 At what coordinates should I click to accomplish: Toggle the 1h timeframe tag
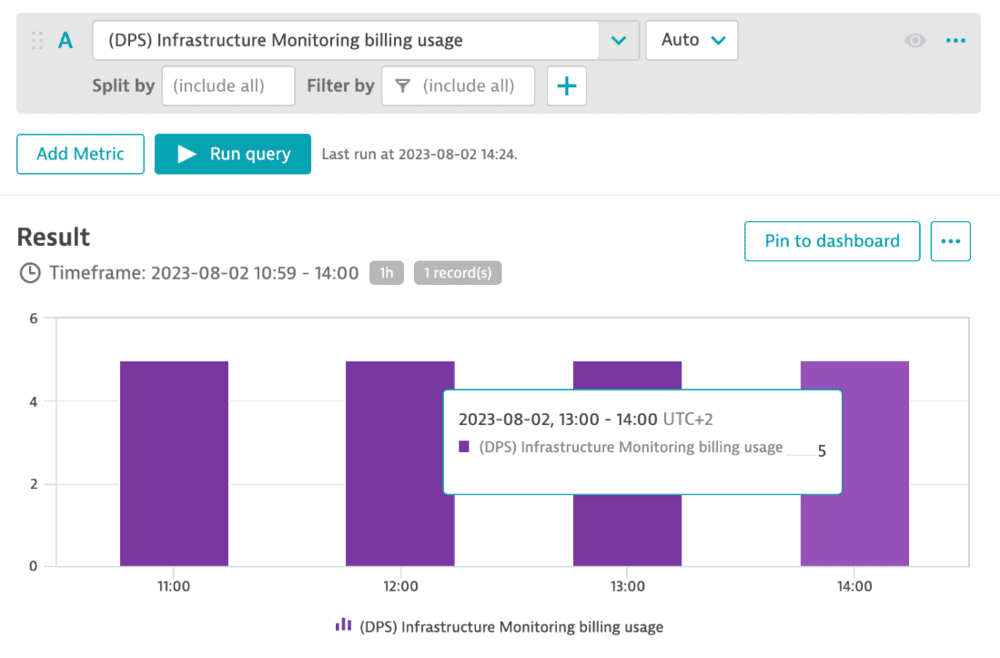pyautogui.click(x=386, y=272)
